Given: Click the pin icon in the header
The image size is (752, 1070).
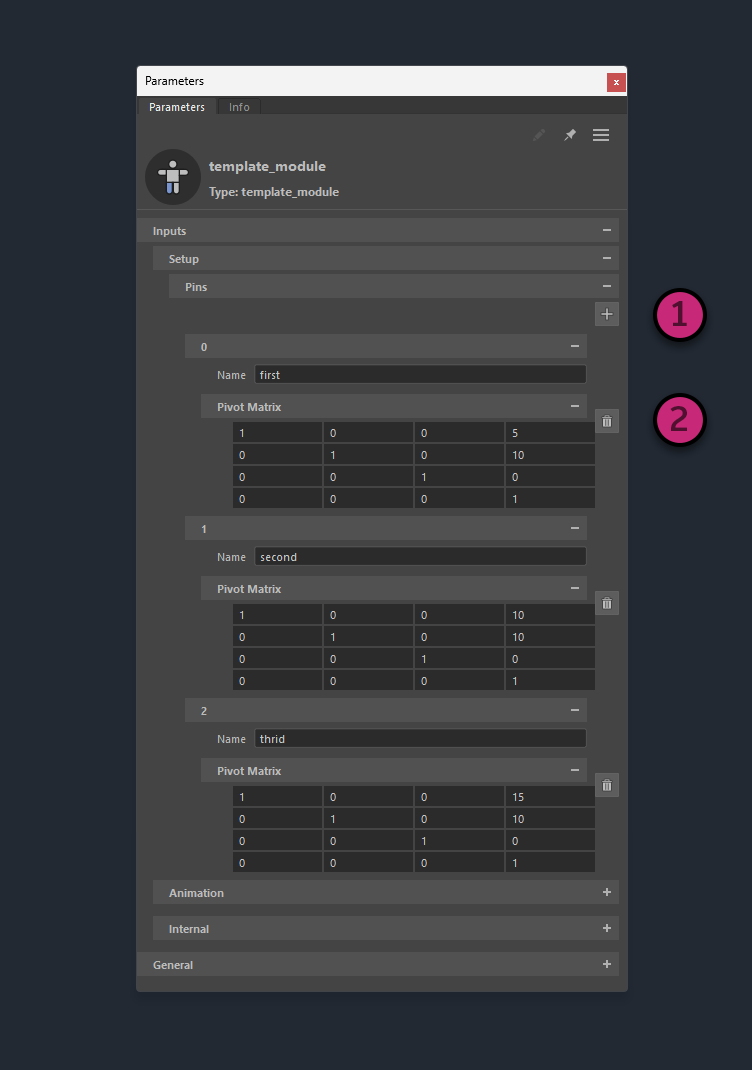Looking at the screenshot, I should (x=570, y=135).
